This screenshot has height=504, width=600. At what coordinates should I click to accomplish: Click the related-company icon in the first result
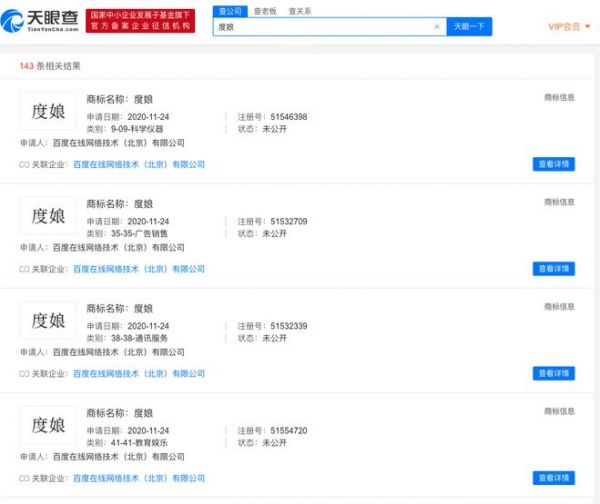pos(24,164)
